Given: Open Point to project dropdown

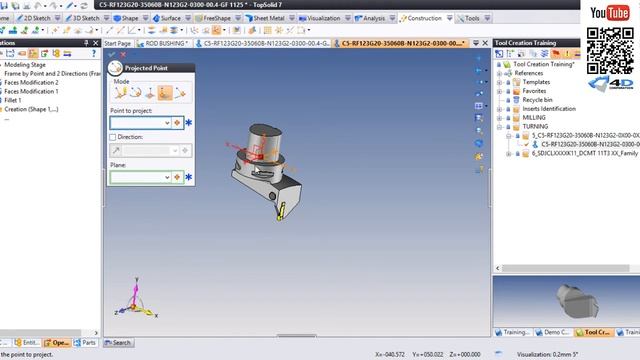Looking at the screenshot, I should [167, 123].
